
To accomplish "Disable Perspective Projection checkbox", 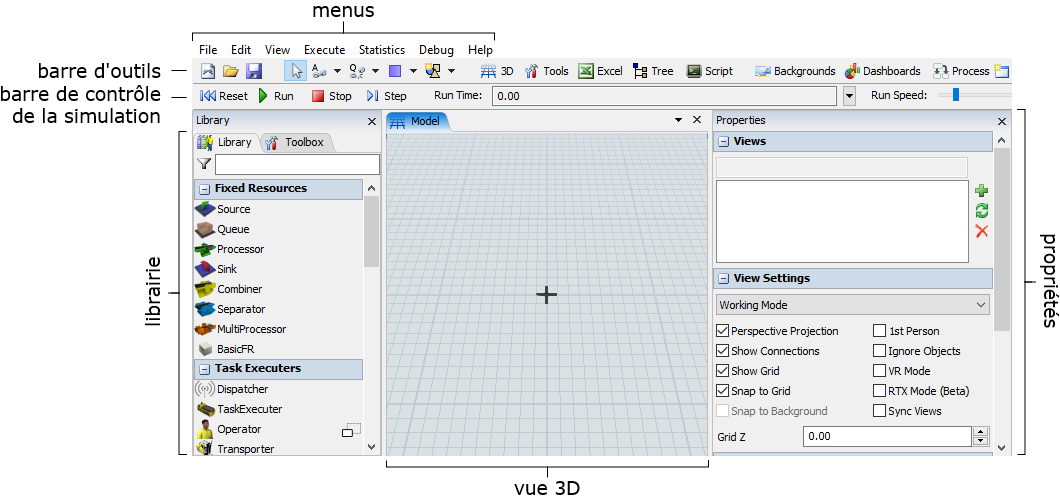I will tap(723, 331).
